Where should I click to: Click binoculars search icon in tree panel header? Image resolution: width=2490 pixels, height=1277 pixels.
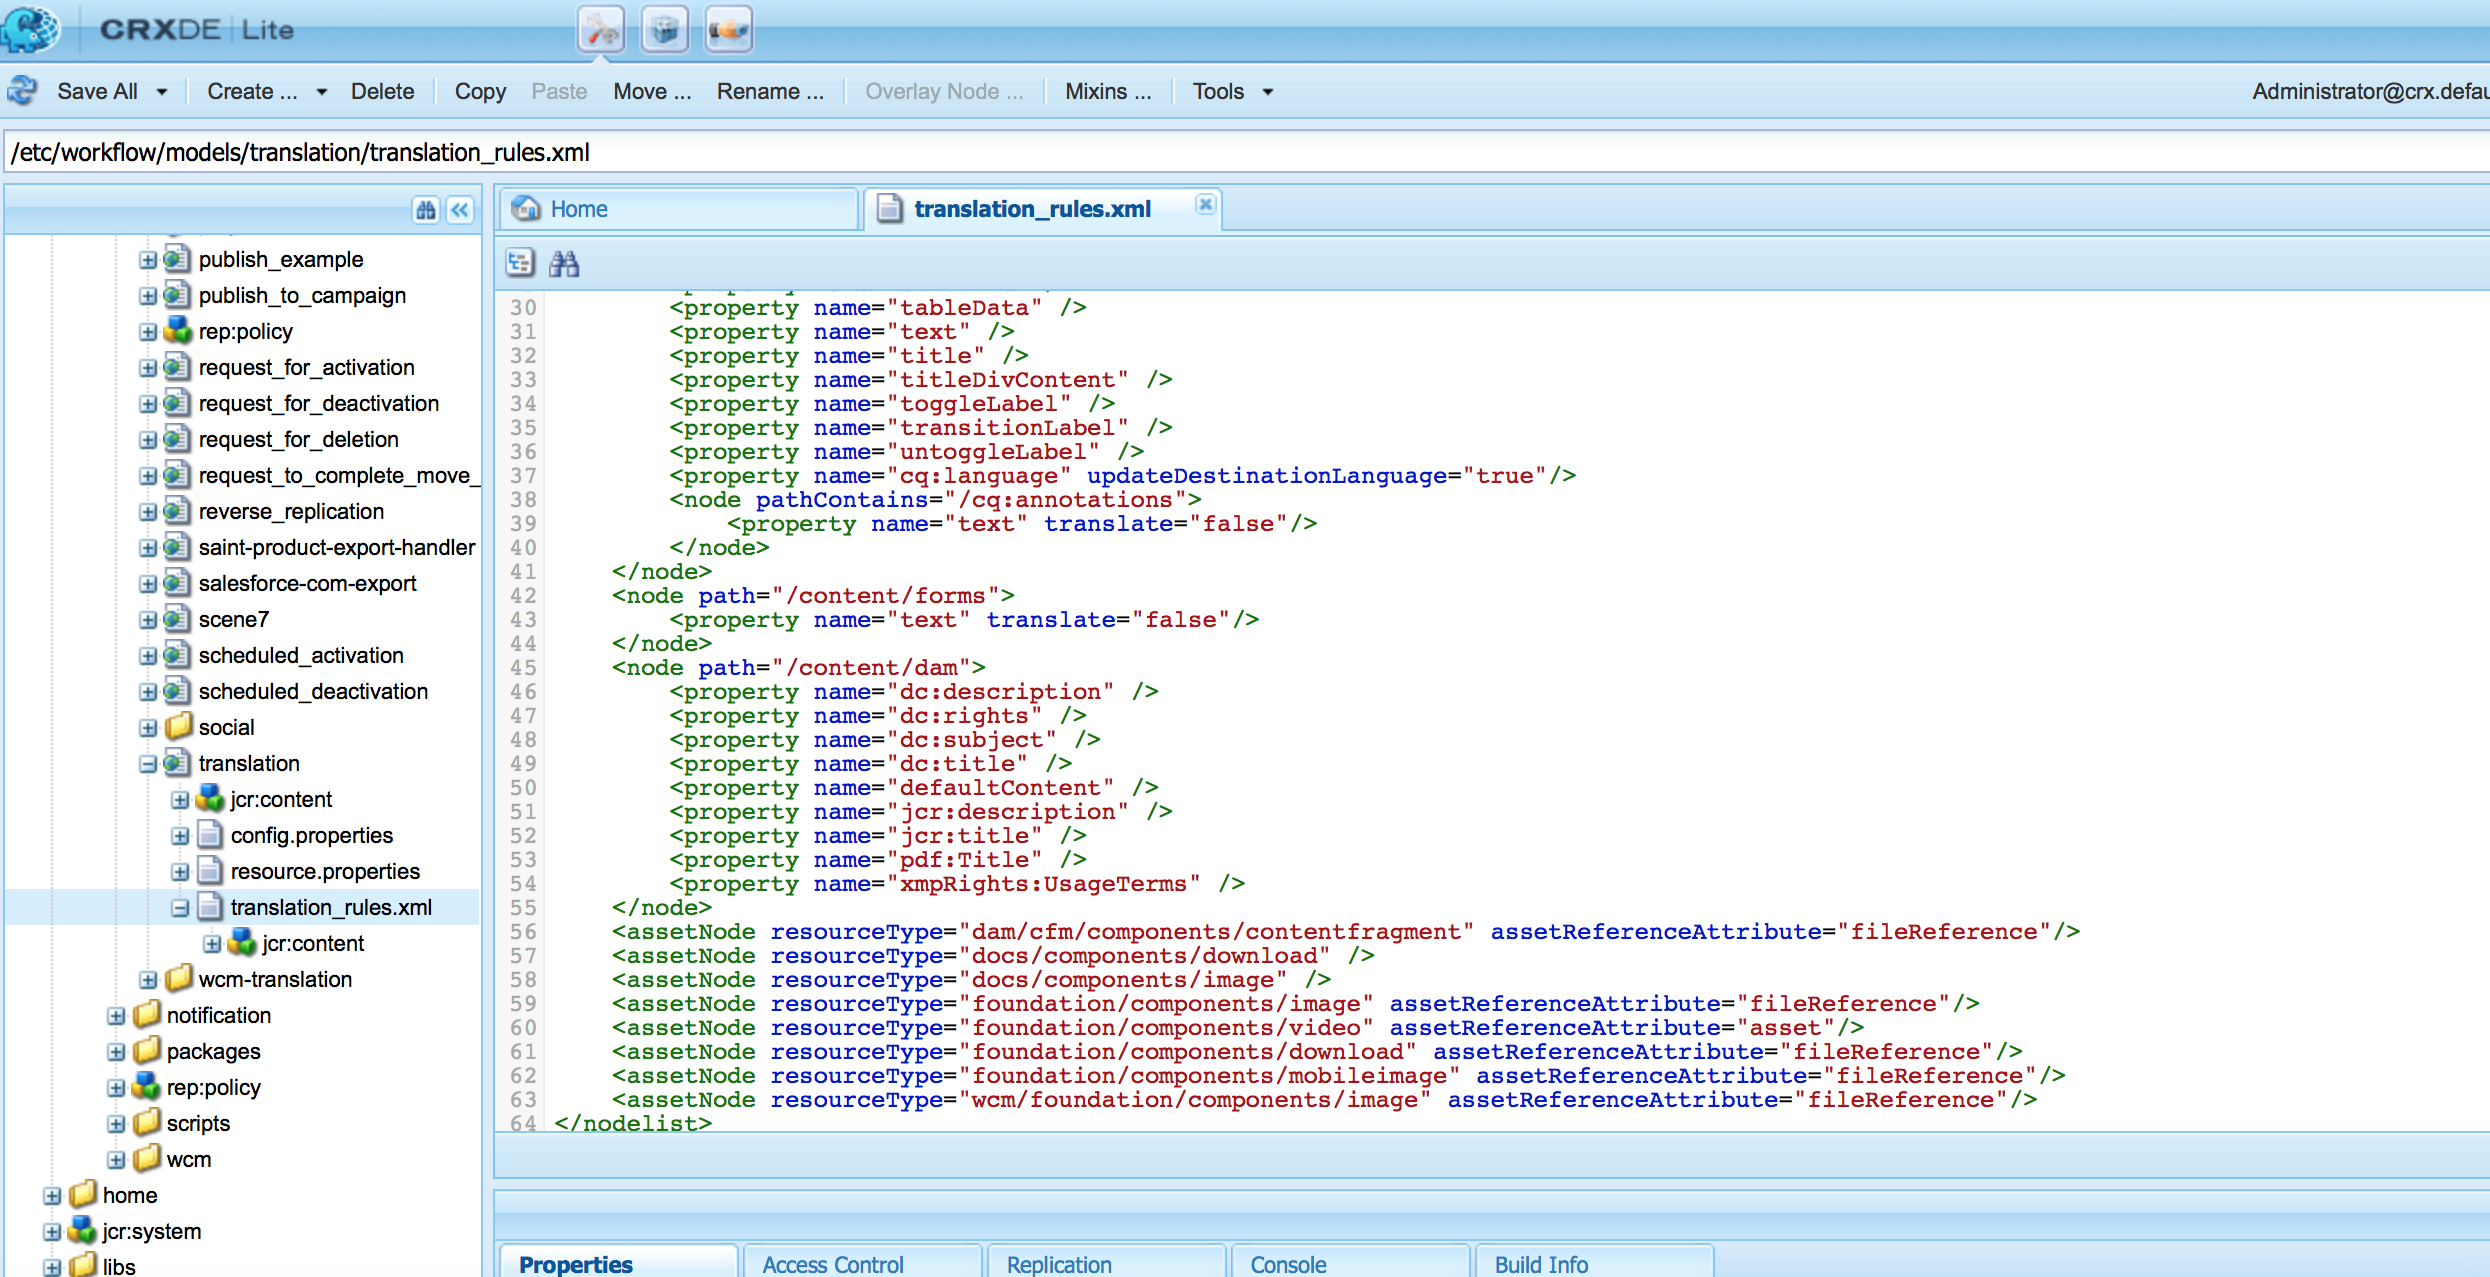[426, 210]
